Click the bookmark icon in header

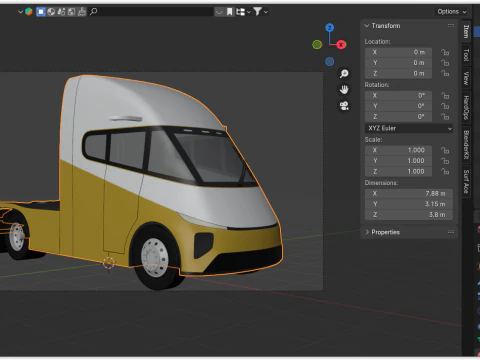[x=229, y=12]
